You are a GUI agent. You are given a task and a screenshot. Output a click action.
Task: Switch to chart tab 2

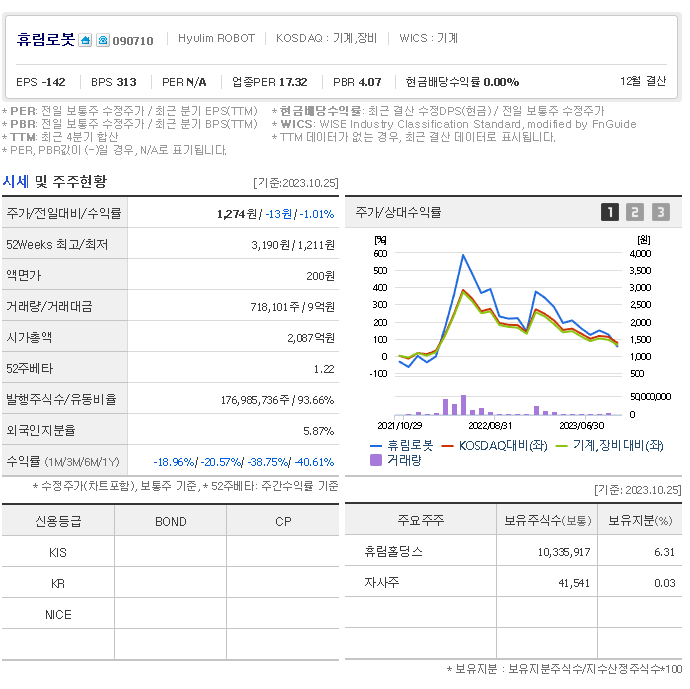point(635,213)
